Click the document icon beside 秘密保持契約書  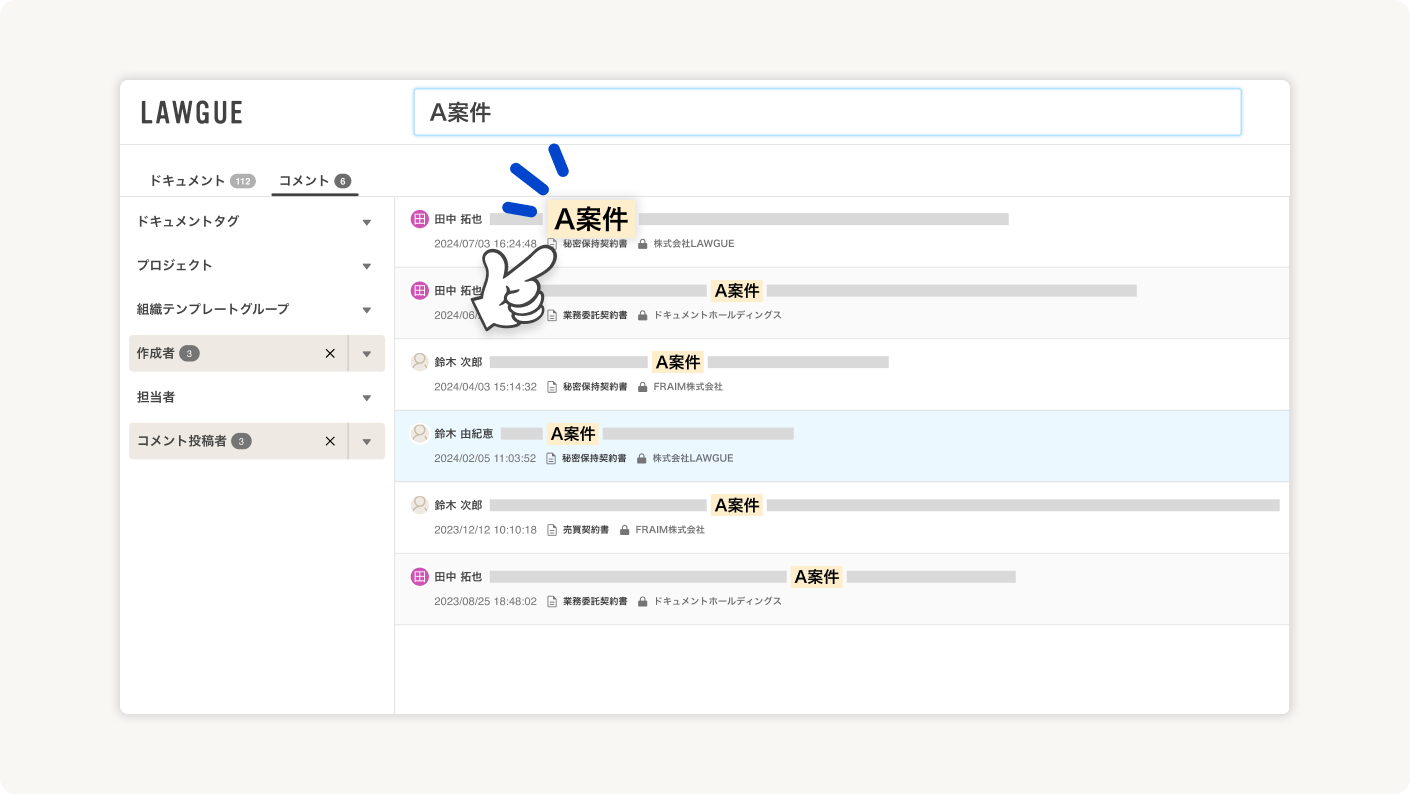tap(551, 243)
